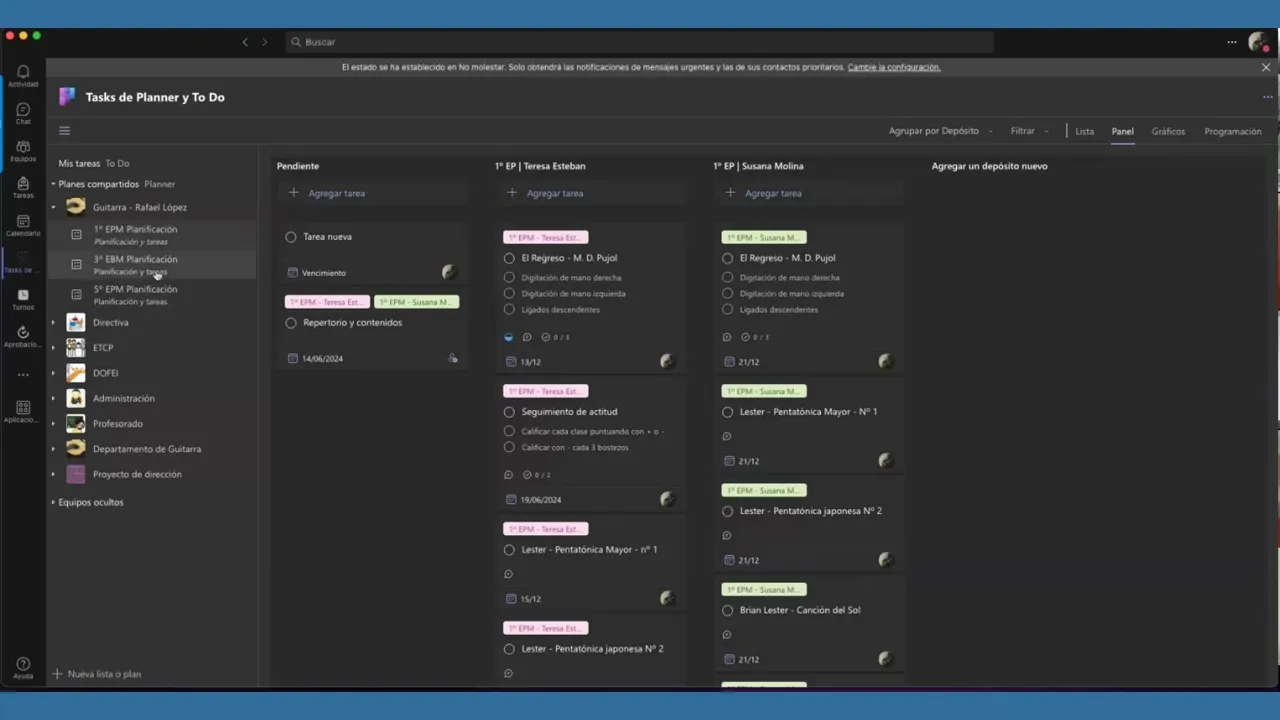Click the Buscar search field
The width and height of the screenshot is (1280, 720).
click(x=640, y=42)
